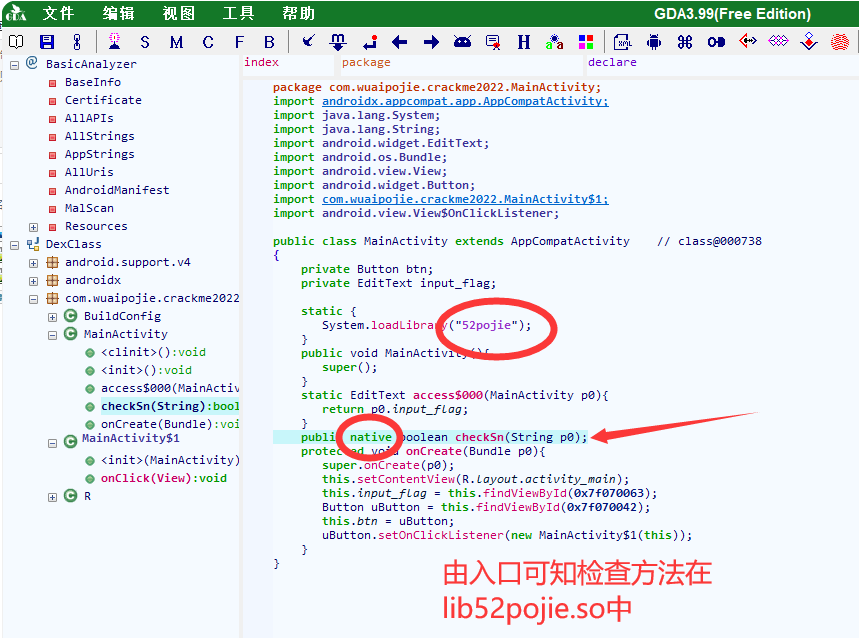
Task: Open the 帮助 menu
Action: click(x=299, y=13)
